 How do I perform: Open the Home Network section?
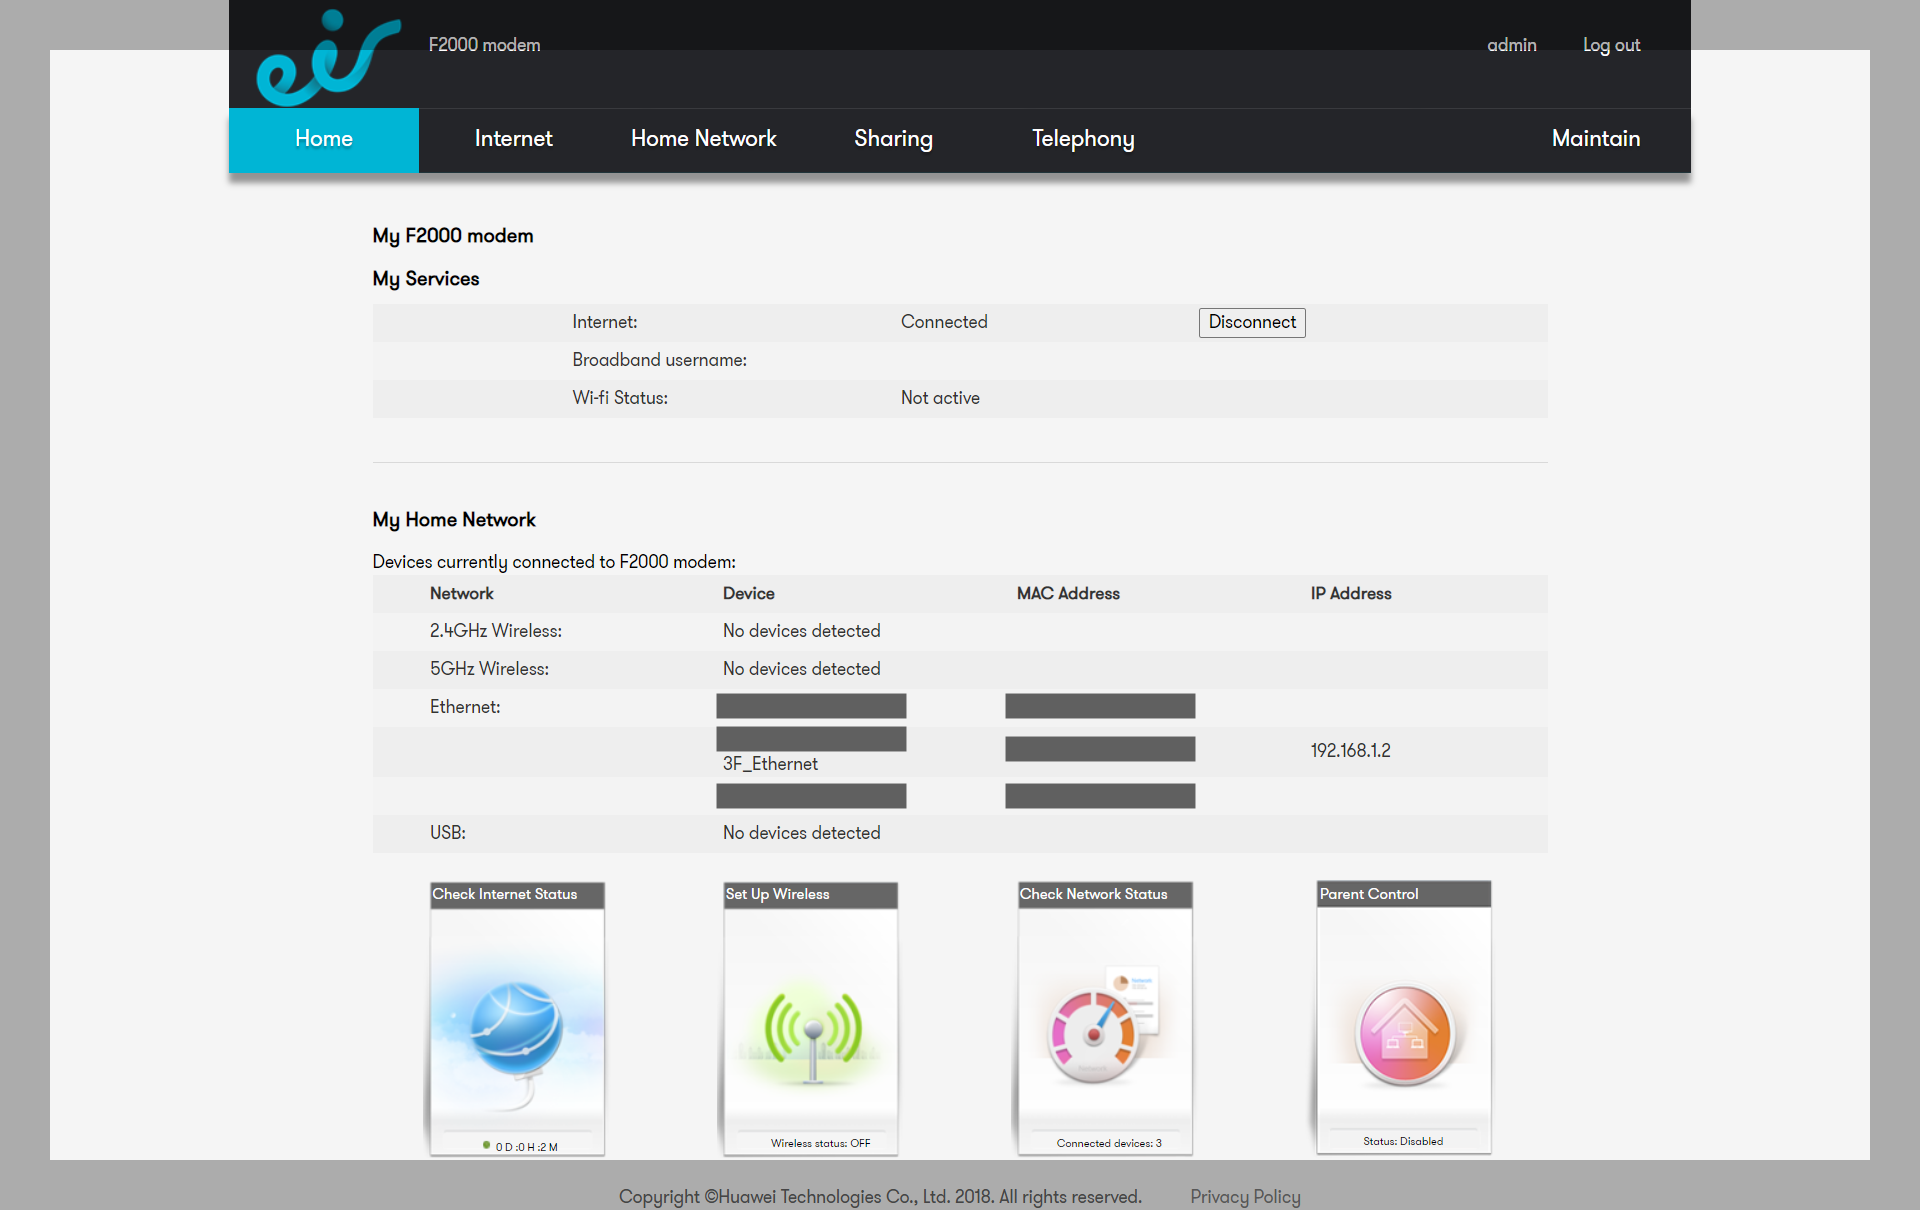(x=703, y=140)
